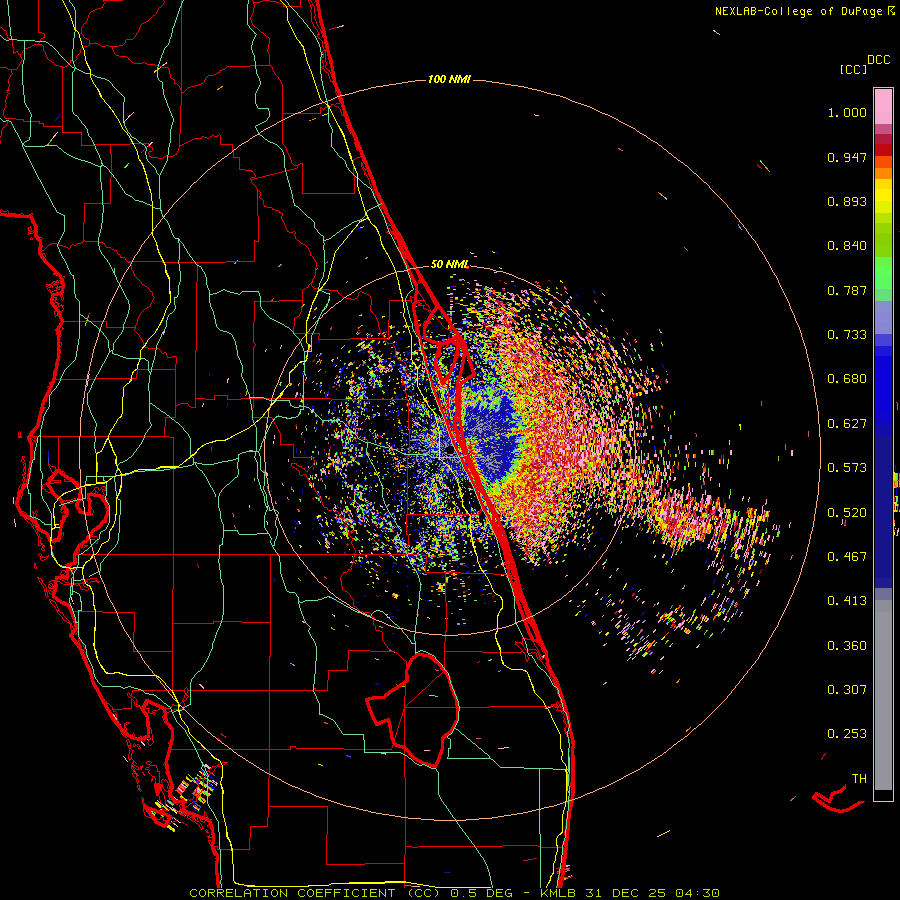Pick the gray lower segment of the color bar

pos(883,695)
